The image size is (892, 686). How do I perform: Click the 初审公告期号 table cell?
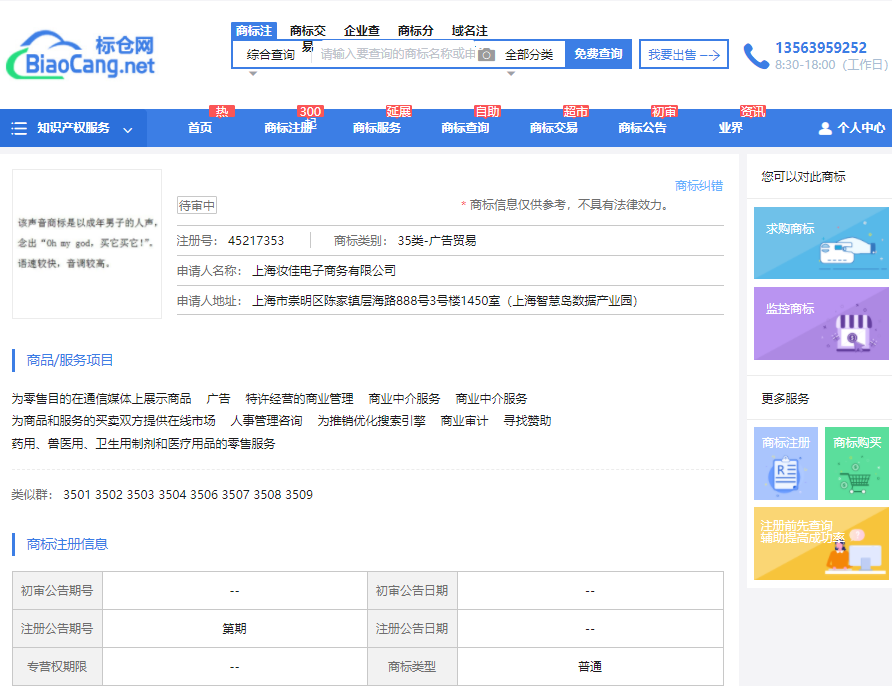coord(57,591)
